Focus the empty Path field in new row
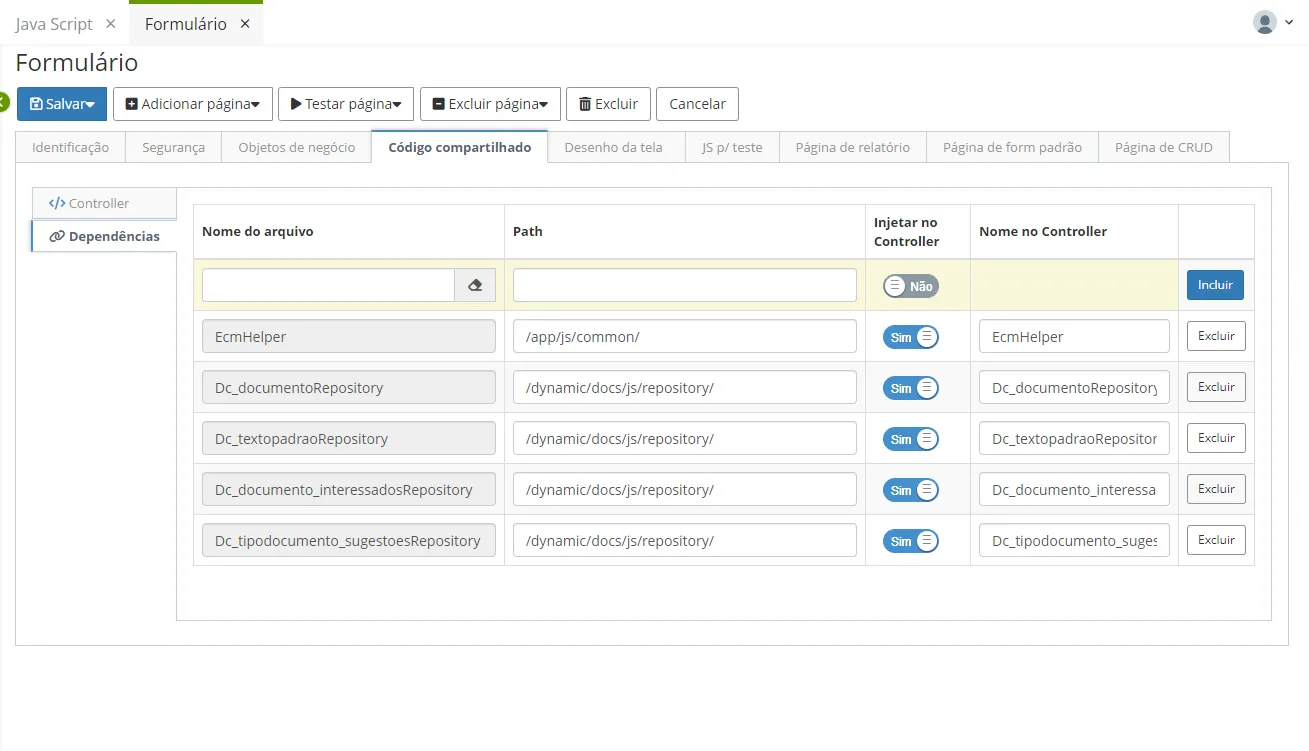Screen dimensions: 1309x751 pos(685,285)
